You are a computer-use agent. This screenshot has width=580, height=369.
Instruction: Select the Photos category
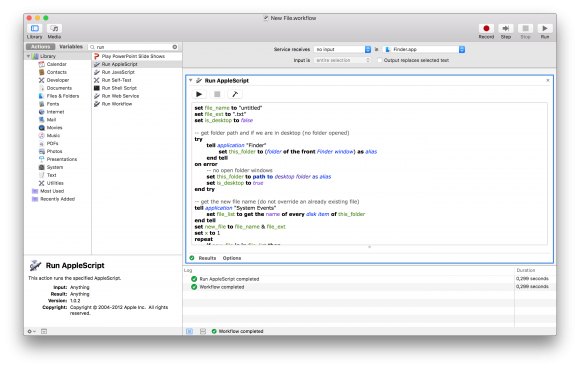tap(54, 152)
